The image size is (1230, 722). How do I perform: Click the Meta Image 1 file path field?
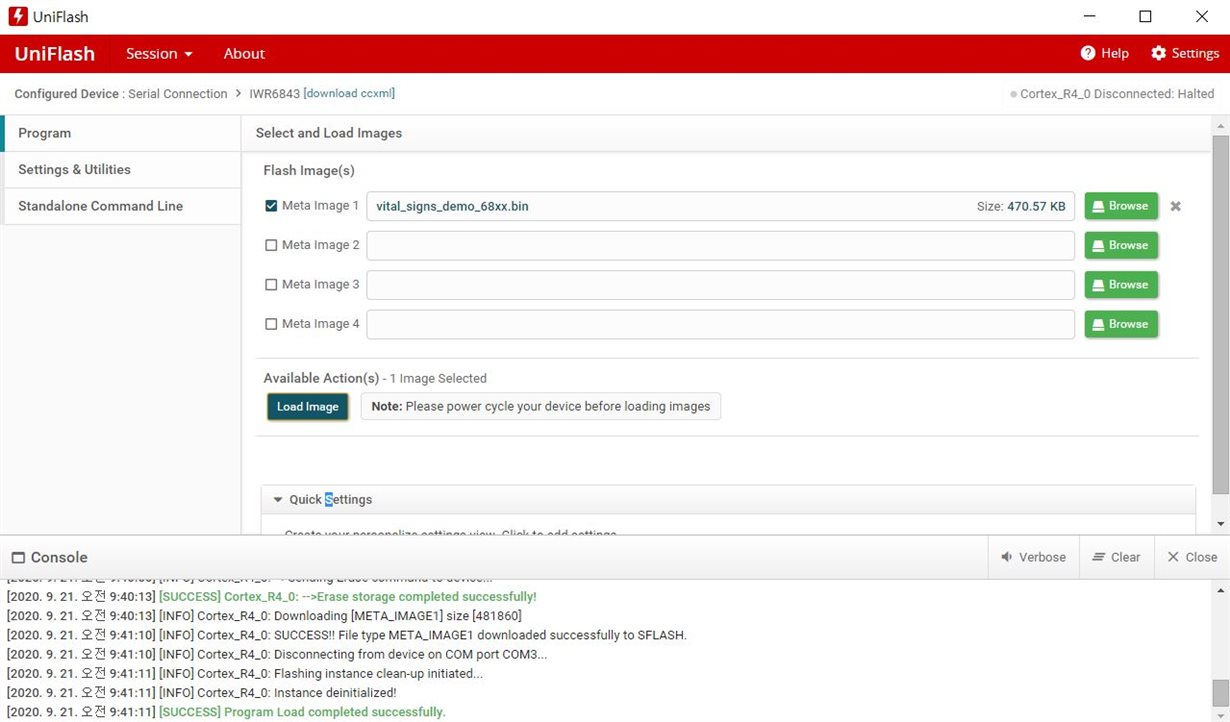[x=720, y=206]
